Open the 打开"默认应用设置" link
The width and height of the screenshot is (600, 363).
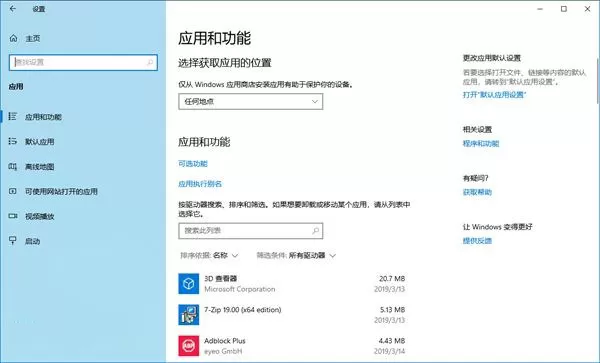point(494,94)
